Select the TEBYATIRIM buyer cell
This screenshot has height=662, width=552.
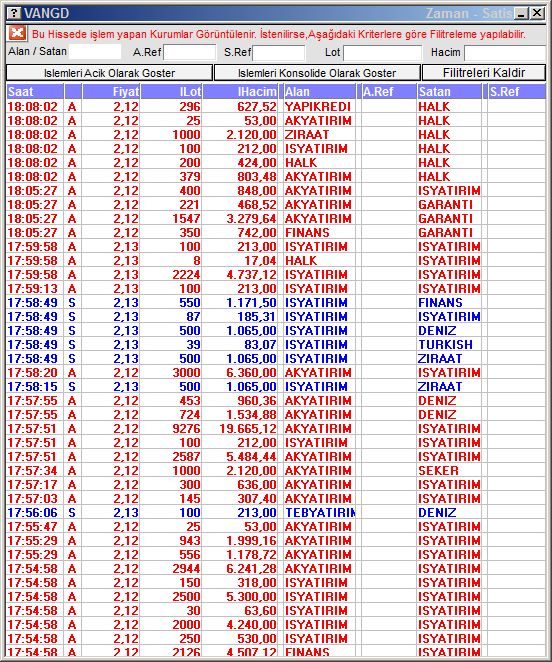[x=319, y=513]
